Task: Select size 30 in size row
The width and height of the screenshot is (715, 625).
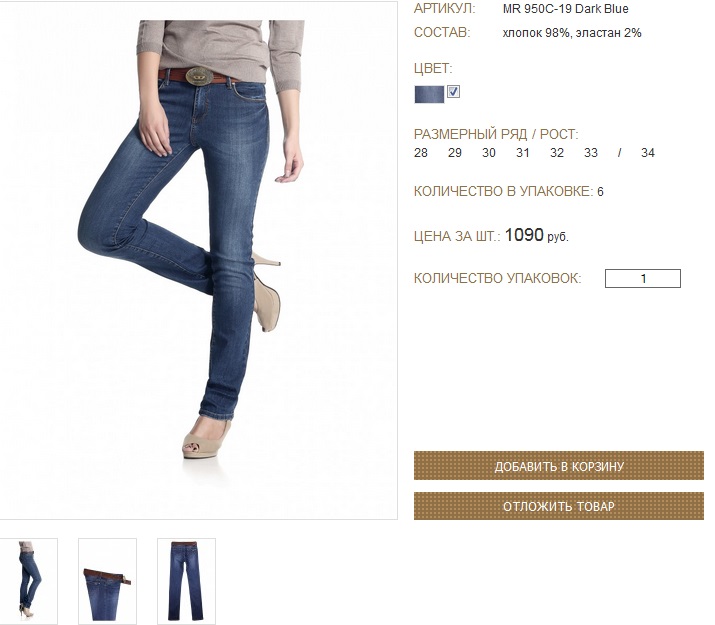Action: pos(489,153)
